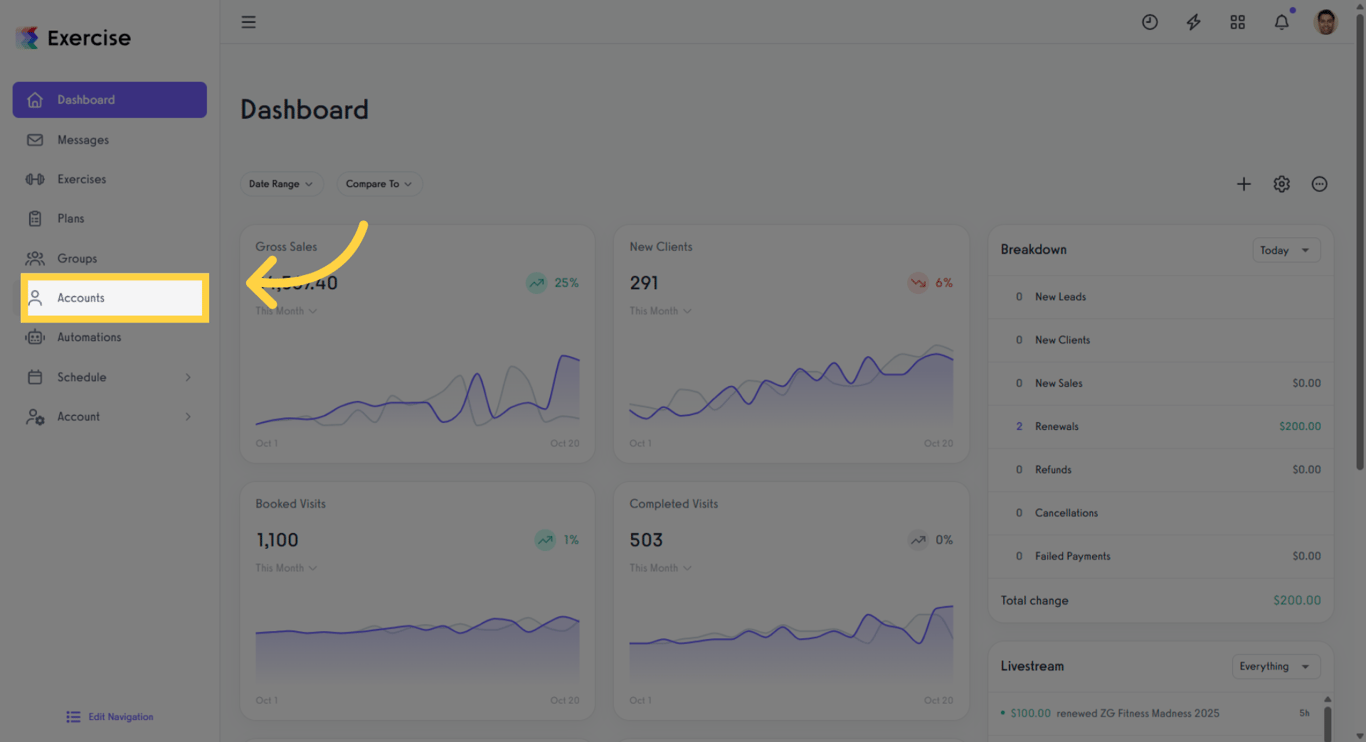The height and width of the screenshot is (742, 1366).
Task: Go to the Dashboard menu item
Action: coord(85,99)
